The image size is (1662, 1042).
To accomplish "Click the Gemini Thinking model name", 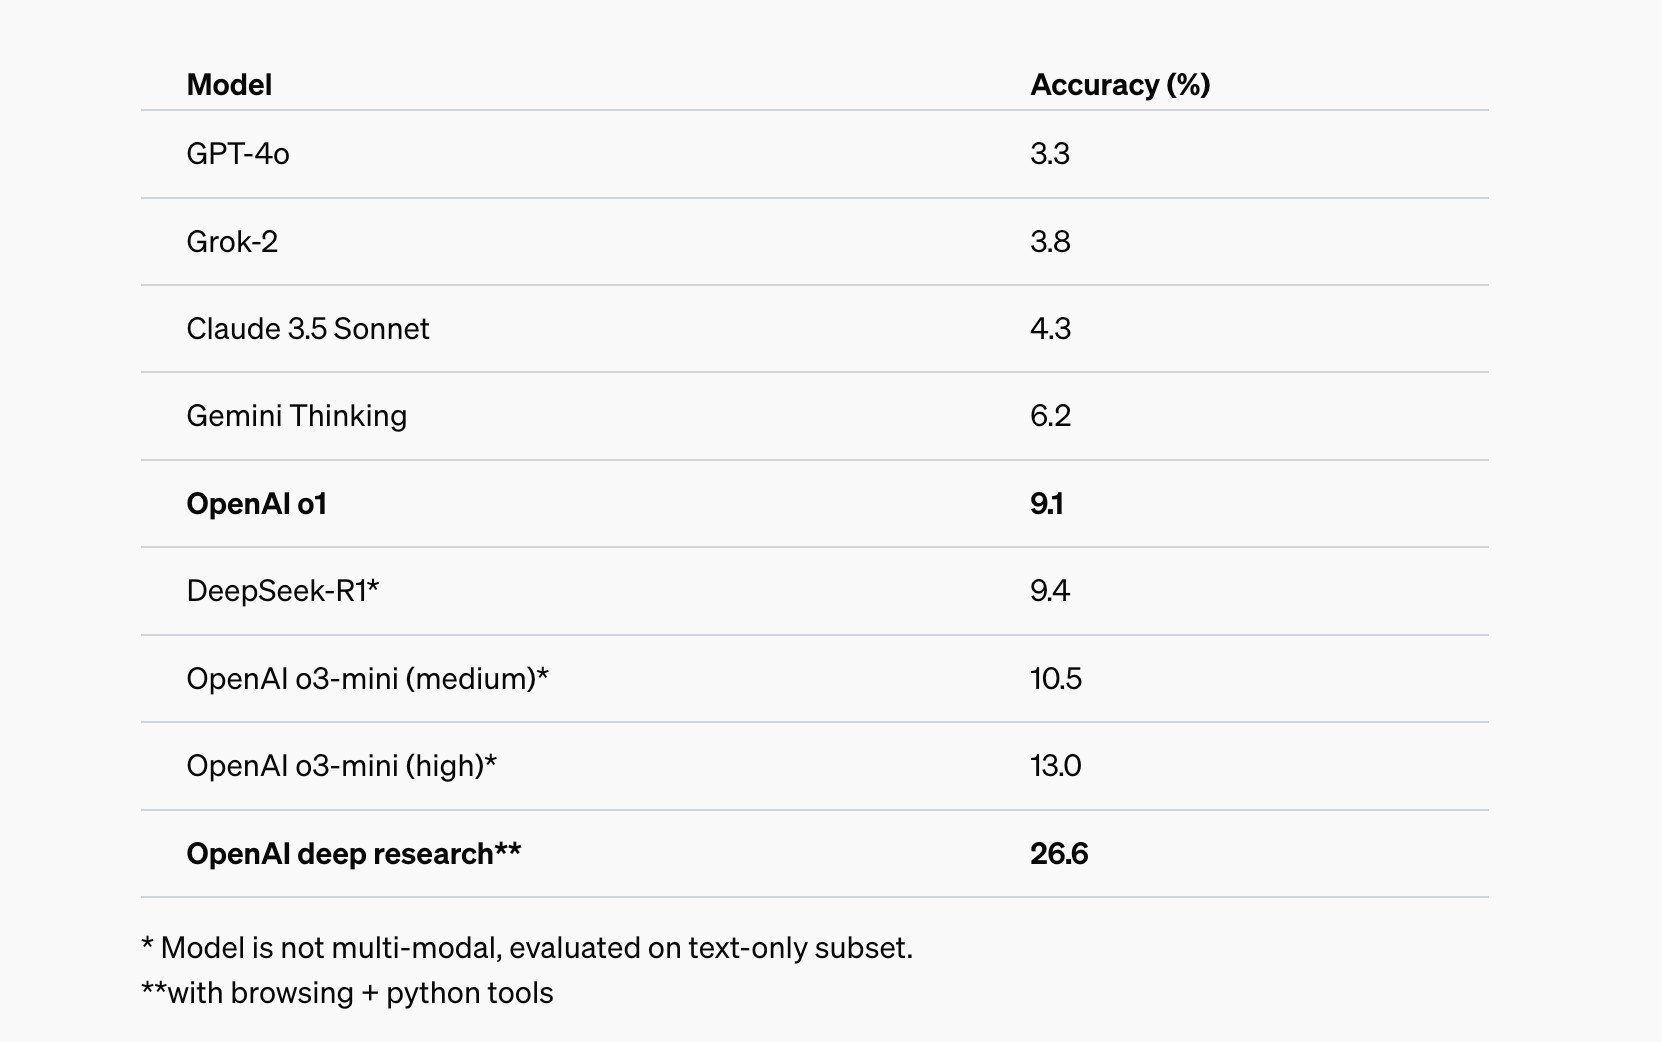I will click(297, 416).
